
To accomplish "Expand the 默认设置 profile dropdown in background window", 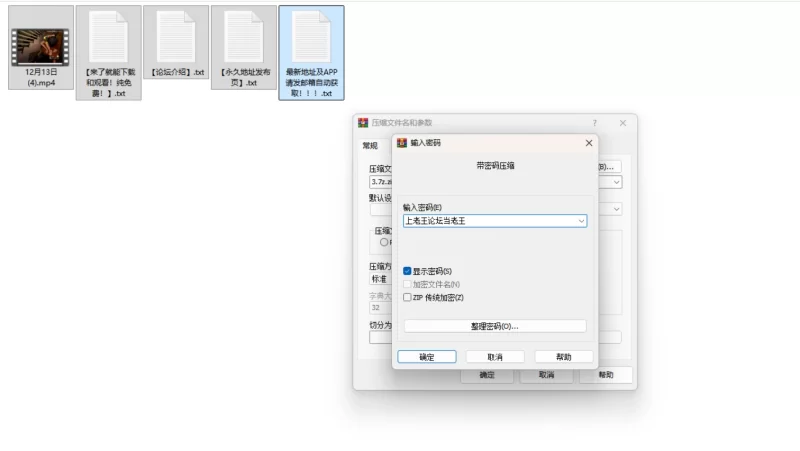I will tap(616, 209).
